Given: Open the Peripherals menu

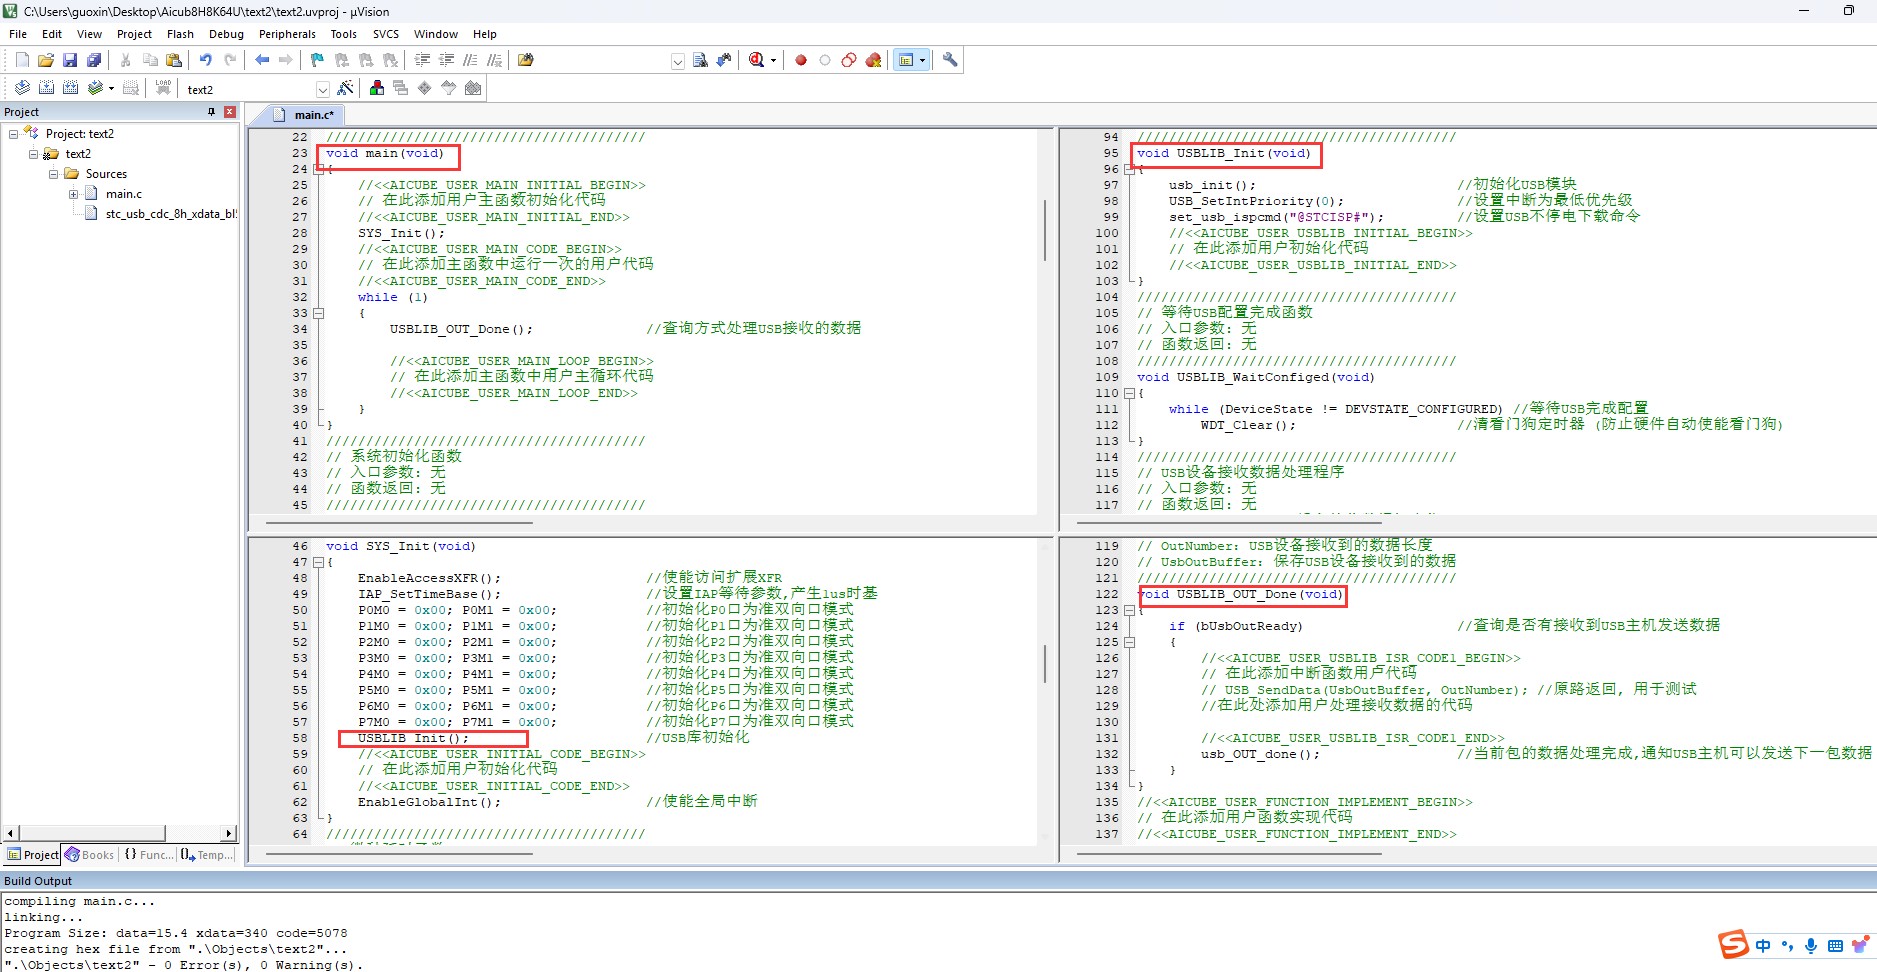Looking at the screenshot, I should pyautogui.click(x=287, y=34).
